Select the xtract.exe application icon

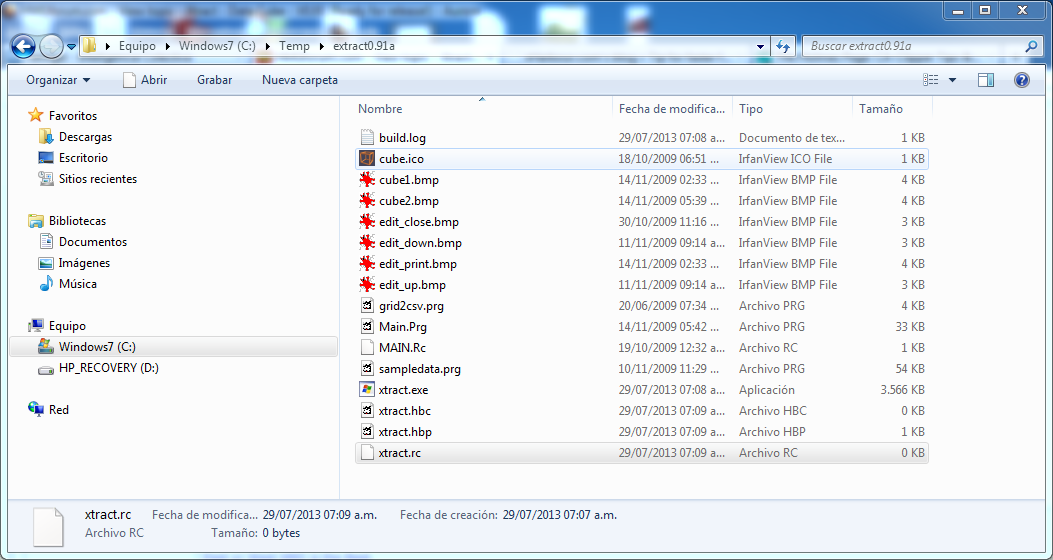point(367,390)
